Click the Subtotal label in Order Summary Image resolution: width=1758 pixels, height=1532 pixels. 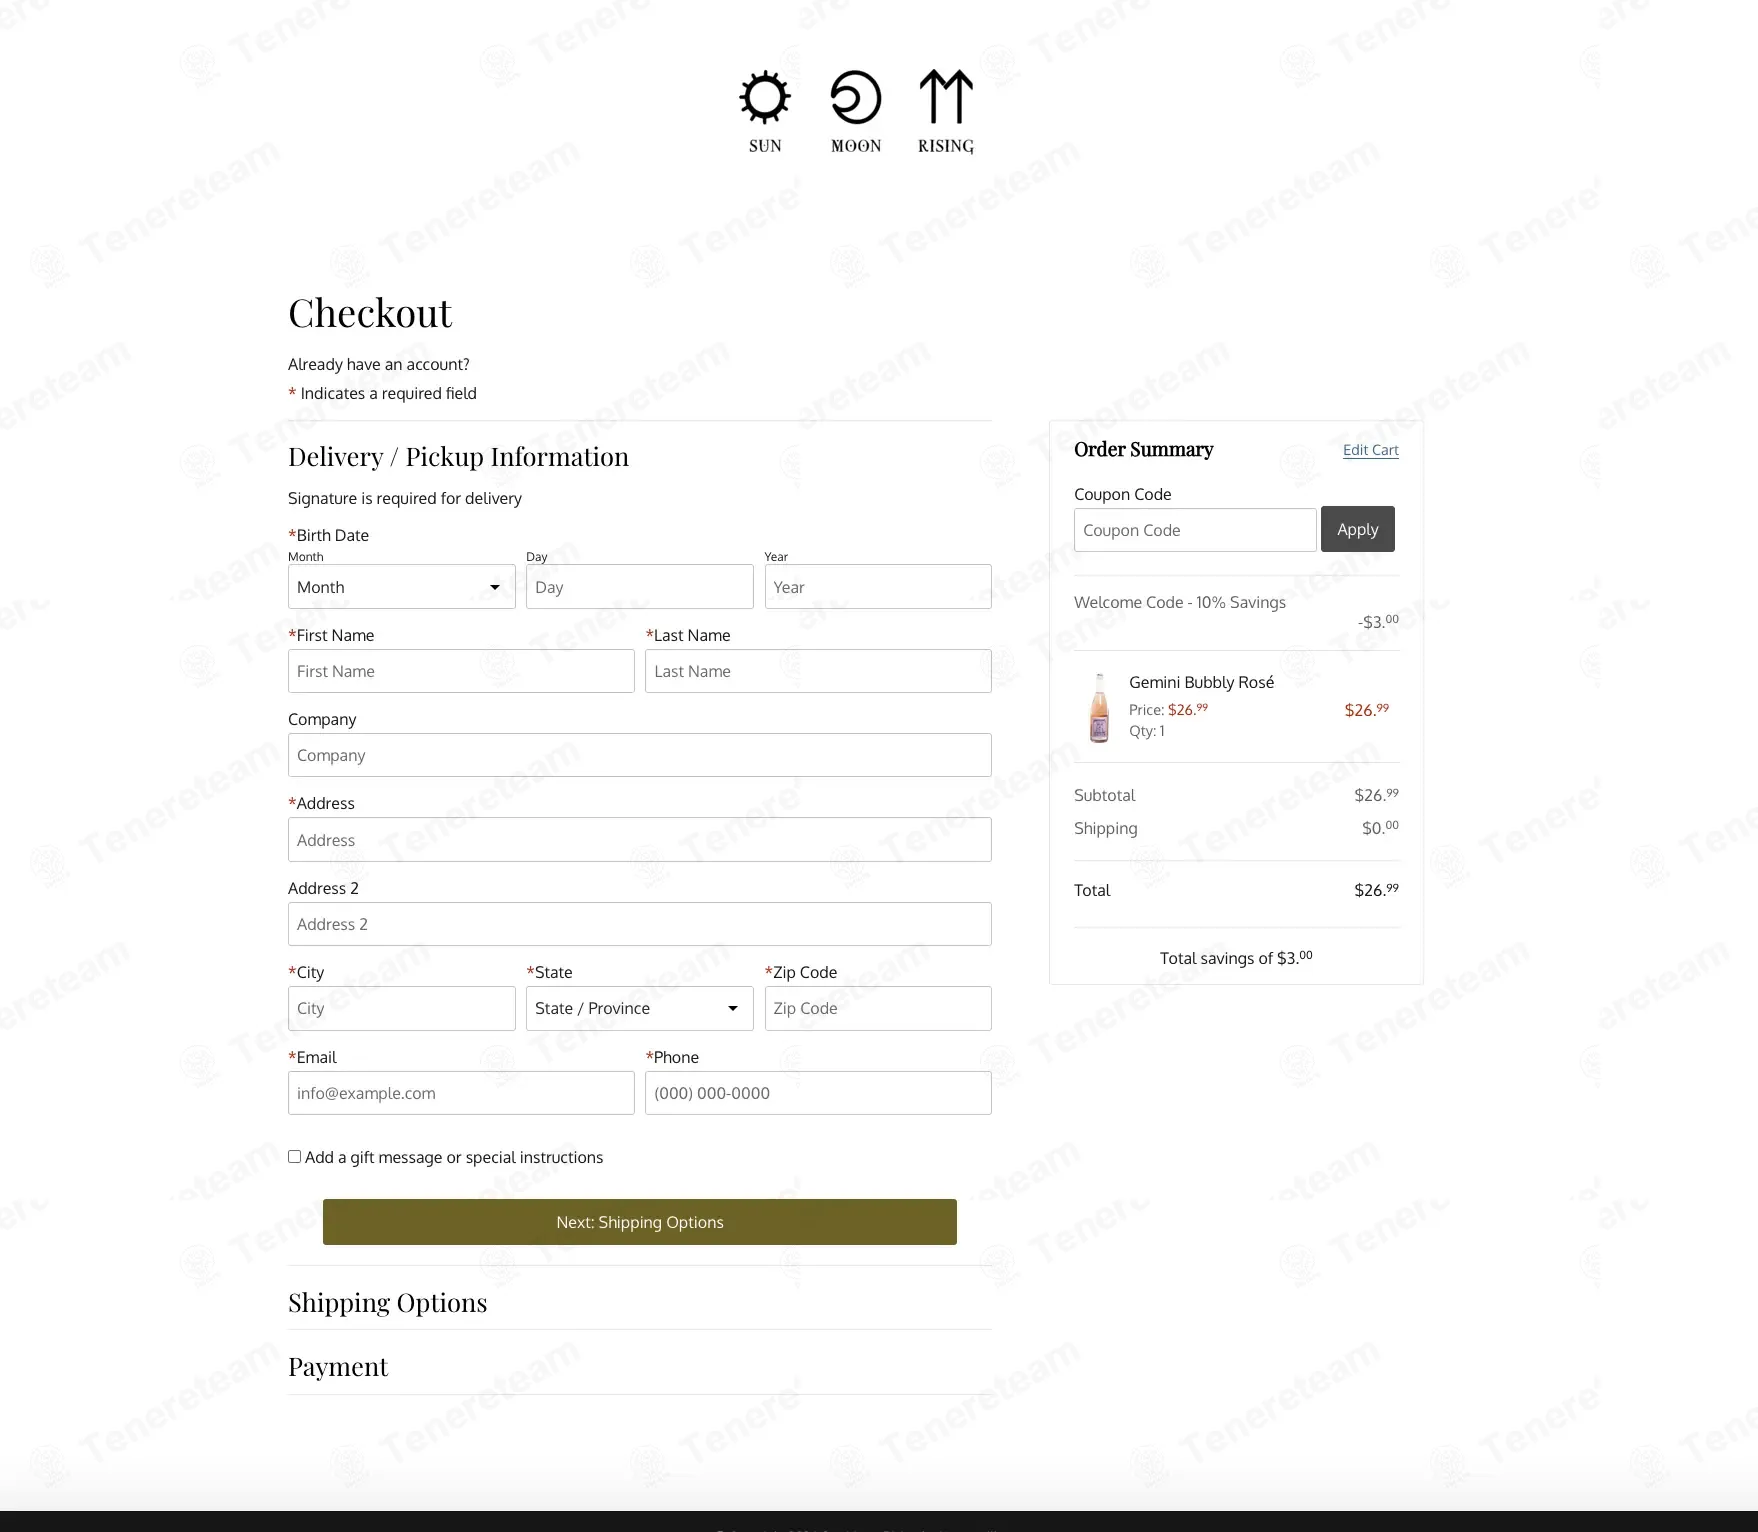pyautogui.click(x=1105, y=795)
